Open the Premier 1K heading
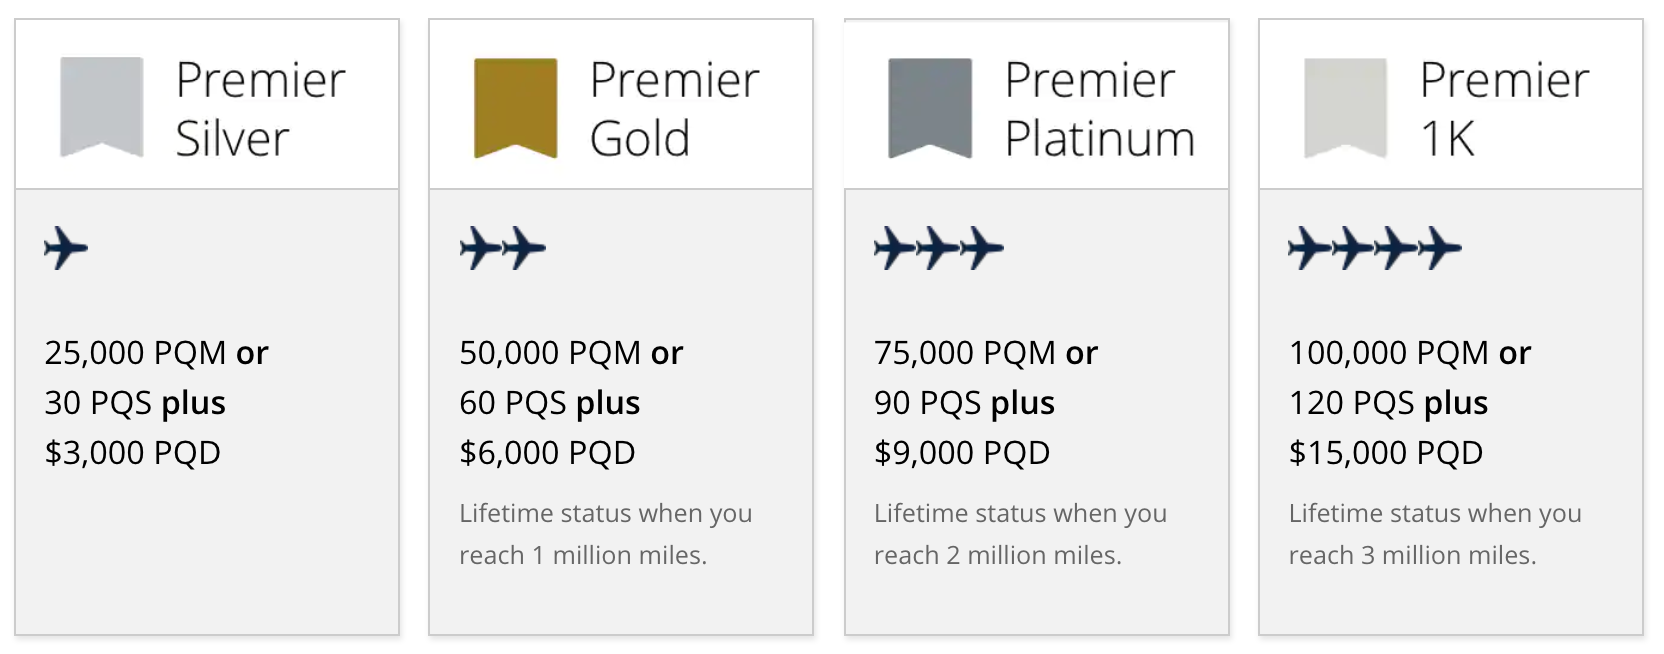This screenshot has width=1664, height=654. point(1503,108)
